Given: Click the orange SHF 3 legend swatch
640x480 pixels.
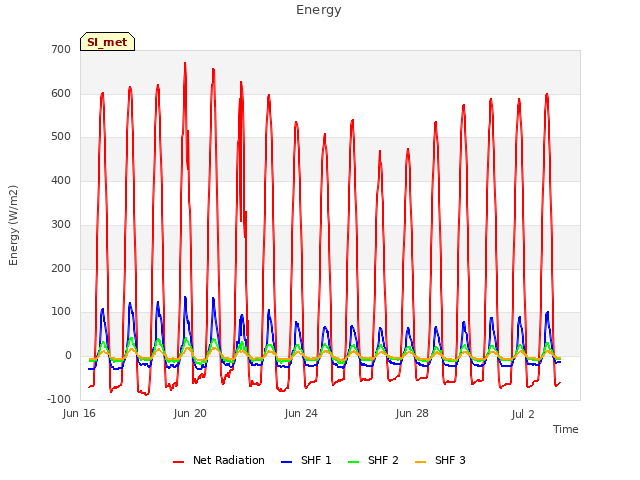Looking at the screenshot, I should click(420, 462).
